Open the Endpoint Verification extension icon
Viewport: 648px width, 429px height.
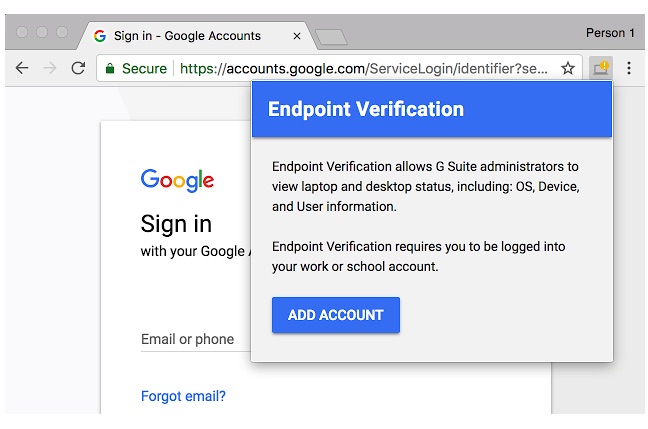[x=600, y=68]
